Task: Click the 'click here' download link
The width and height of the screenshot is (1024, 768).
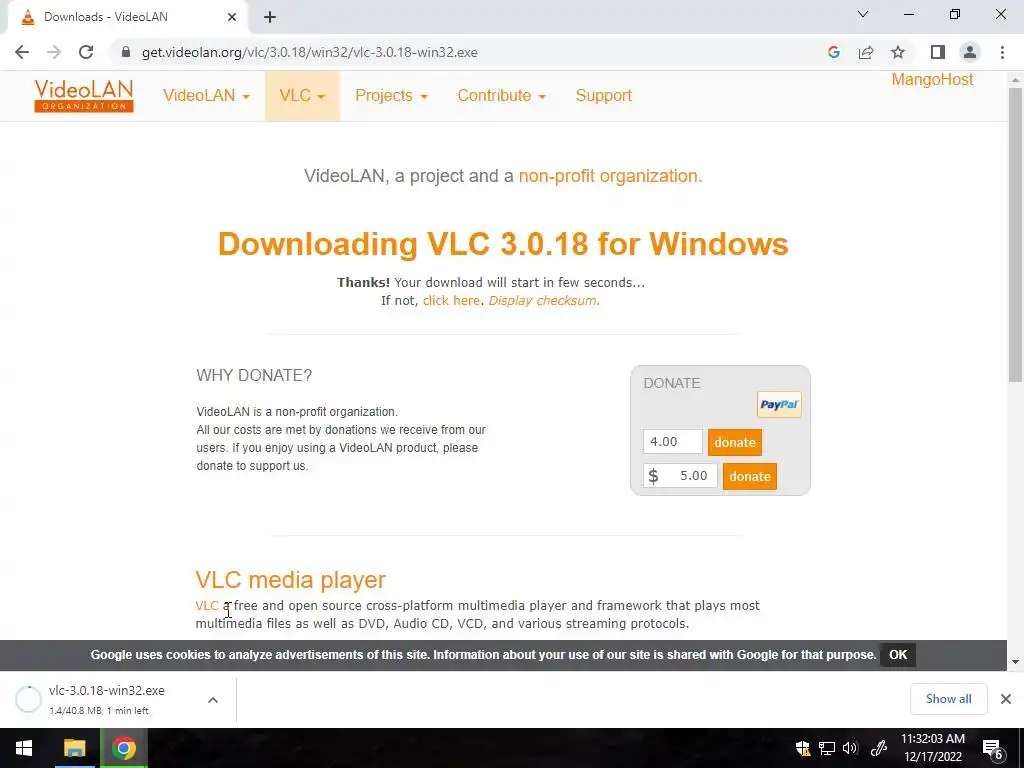Action: click(x=451, y=300)
